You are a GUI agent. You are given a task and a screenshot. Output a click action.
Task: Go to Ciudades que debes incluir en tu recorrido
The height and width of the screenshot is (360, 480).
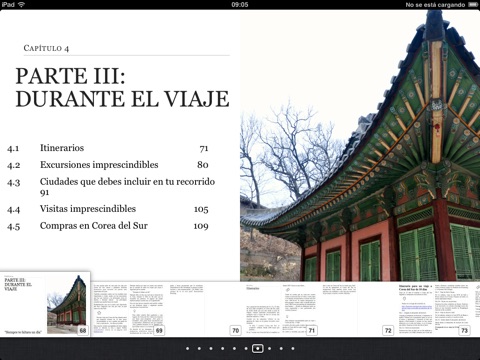click(x=111, y=187)
